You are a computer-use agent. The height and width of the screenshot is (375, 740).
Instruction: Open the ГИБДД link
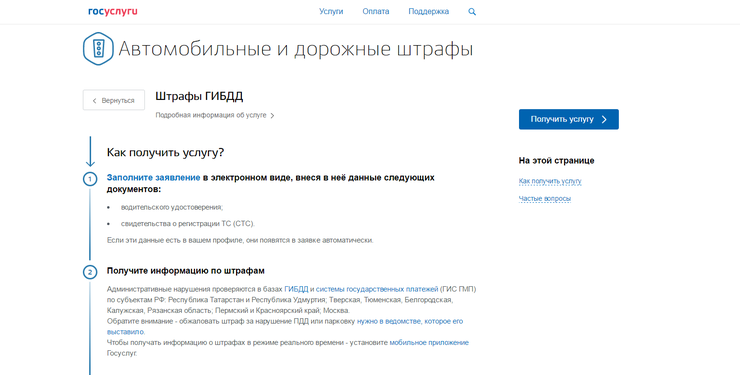tap(296, 289)
